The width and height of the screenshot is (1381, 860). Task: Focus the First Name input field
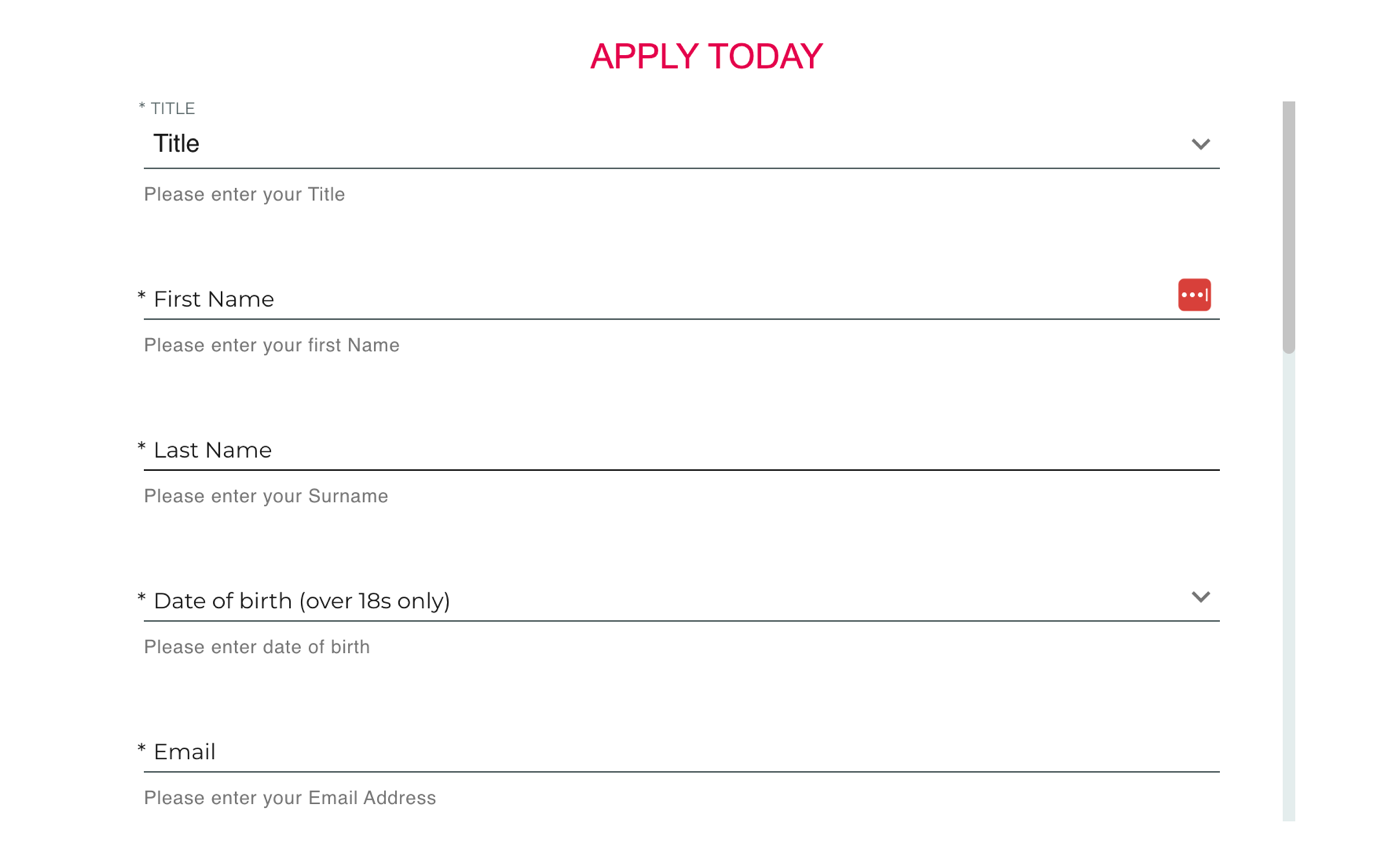pyautogui.click(x=681, y=297)
